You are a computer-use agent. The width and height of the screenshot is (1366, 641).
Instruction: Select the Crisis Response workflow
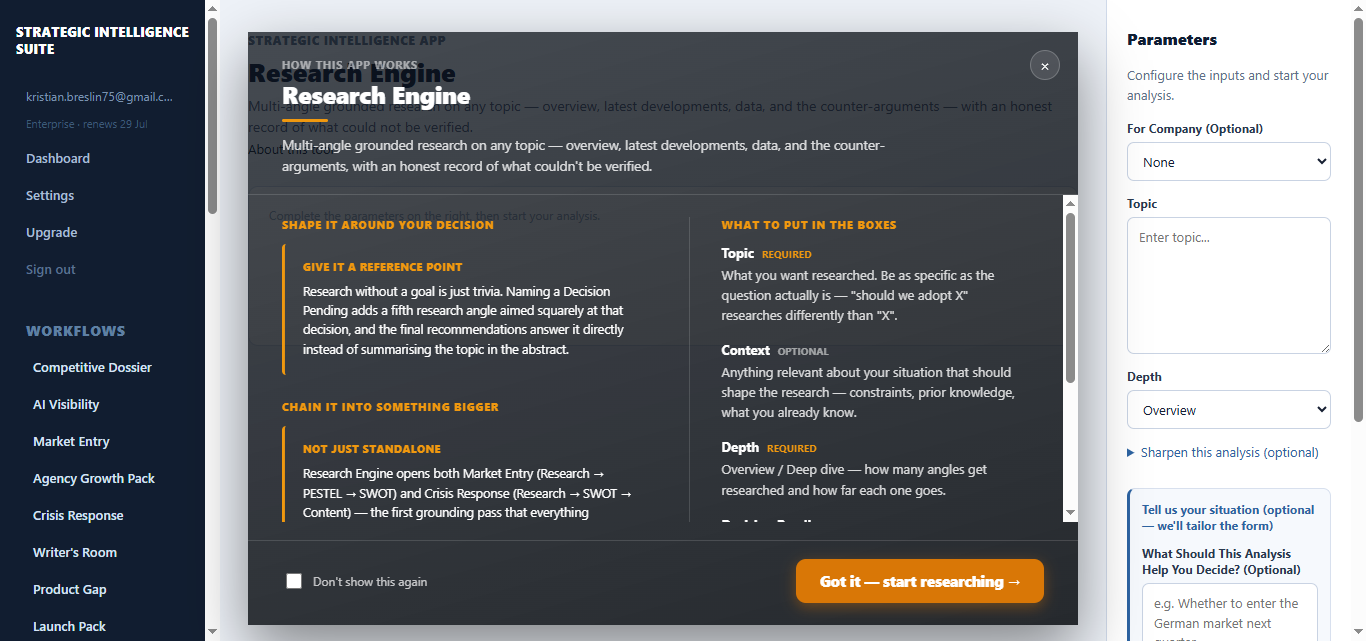(78, 515)
